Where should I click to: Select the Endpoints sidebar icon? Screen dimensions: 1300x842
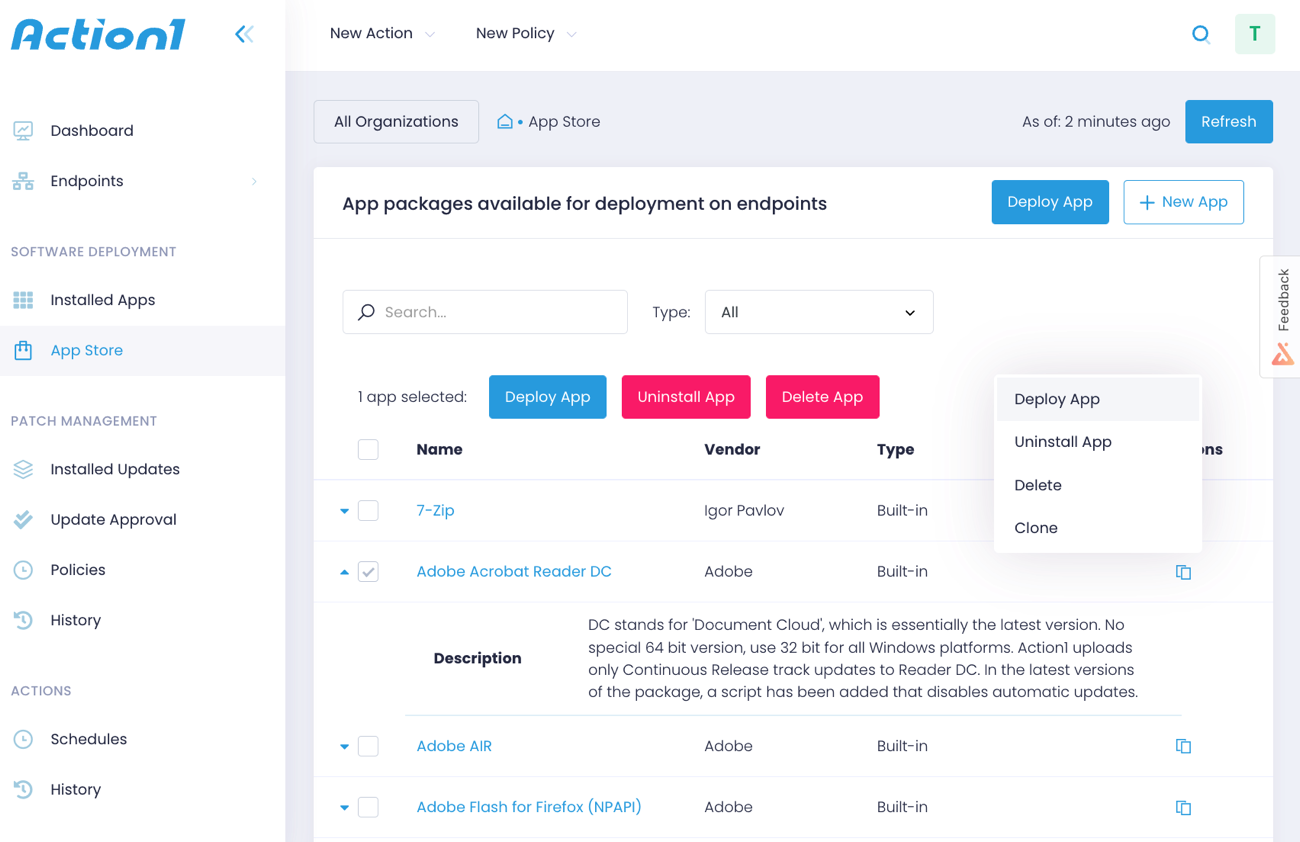pos(20,181)
